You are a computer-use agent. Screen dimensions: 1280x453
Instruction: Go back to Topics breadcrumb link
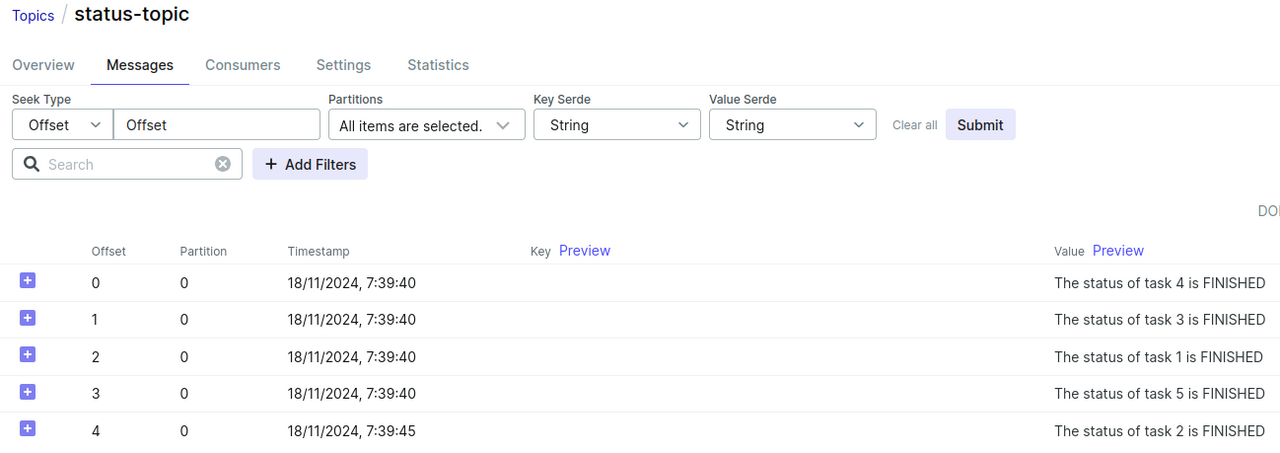point(33,16)
